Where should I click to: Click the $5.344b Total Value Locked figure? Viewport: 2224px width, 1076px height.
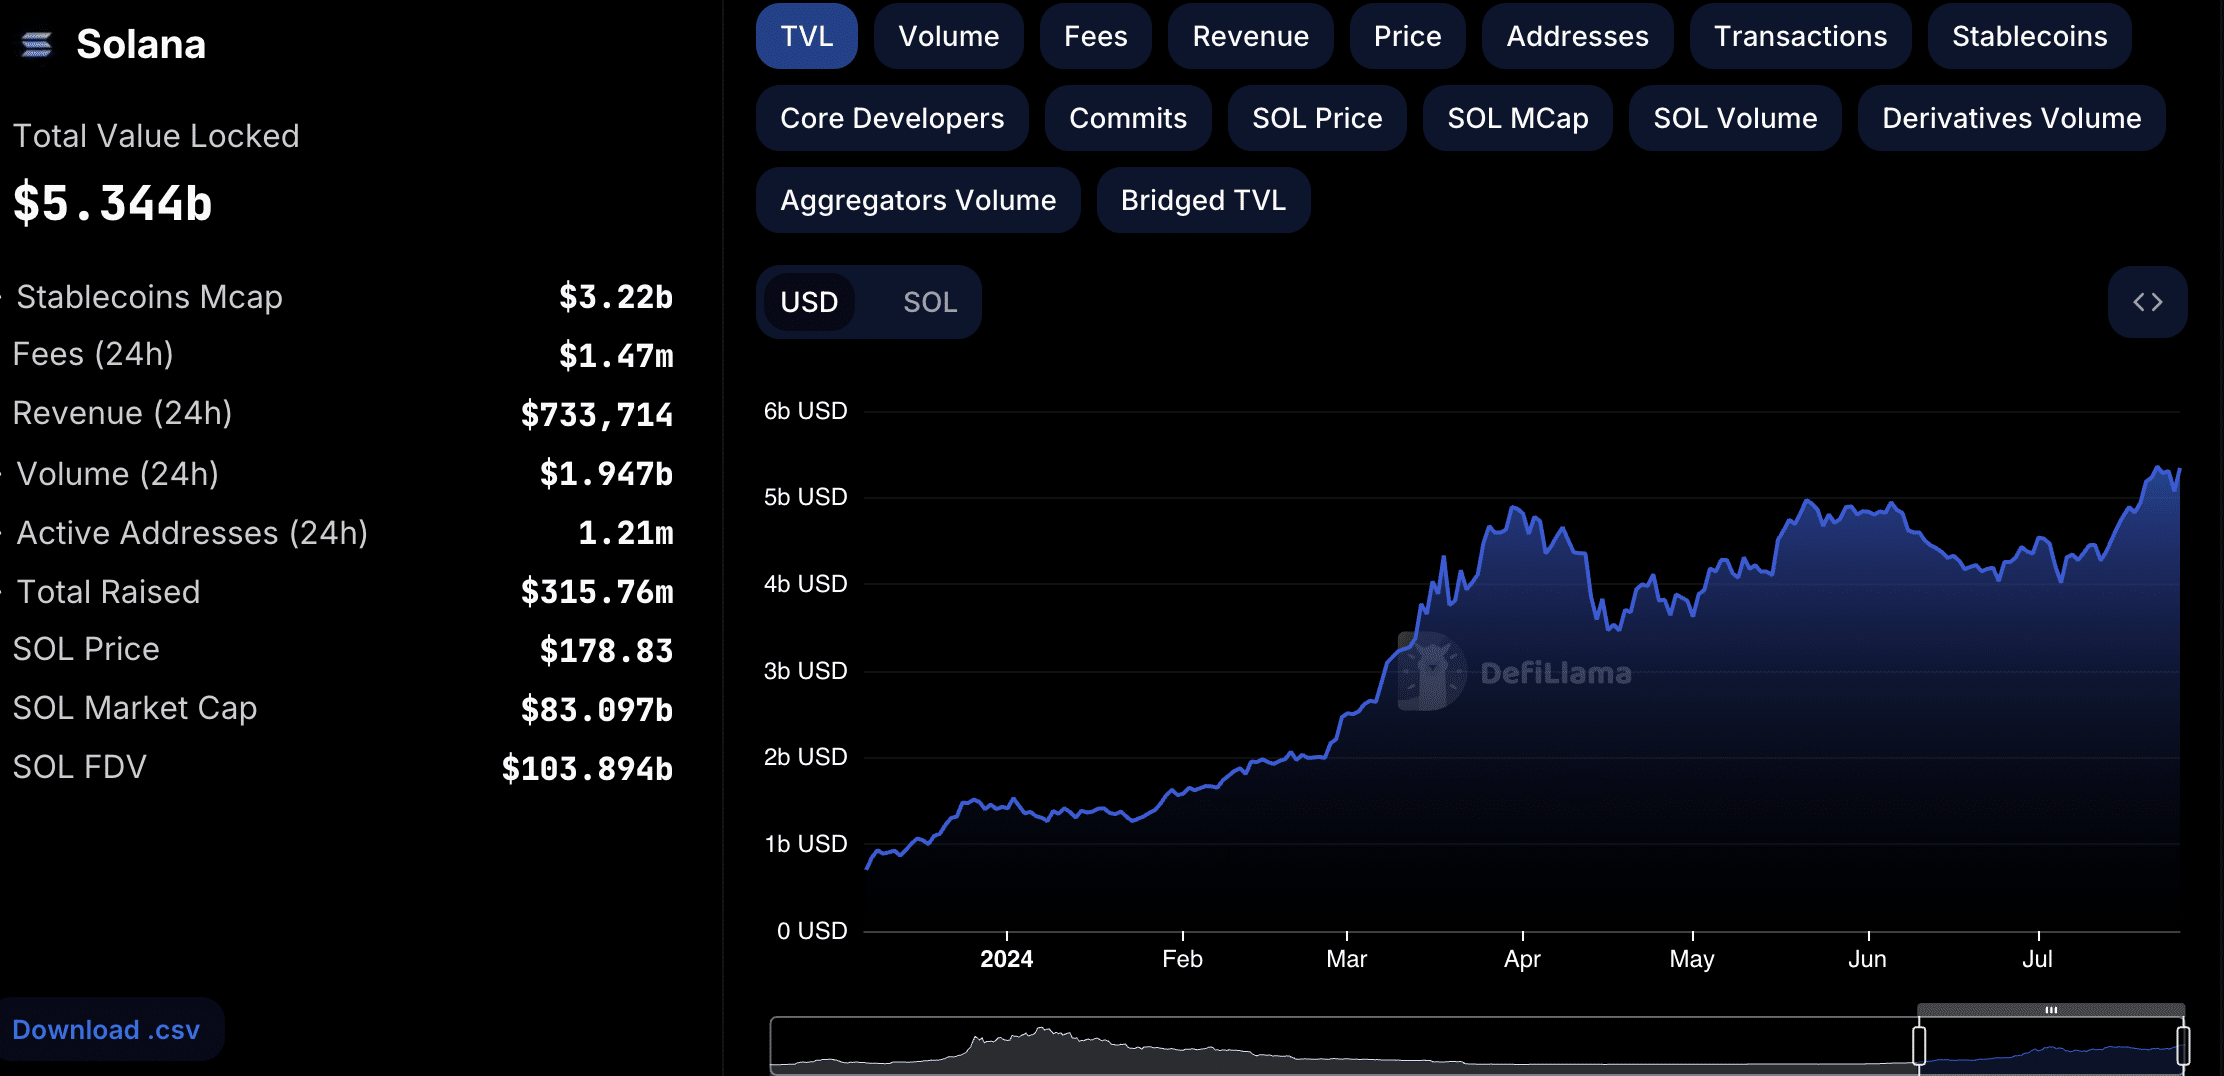[x=112, y=203]
